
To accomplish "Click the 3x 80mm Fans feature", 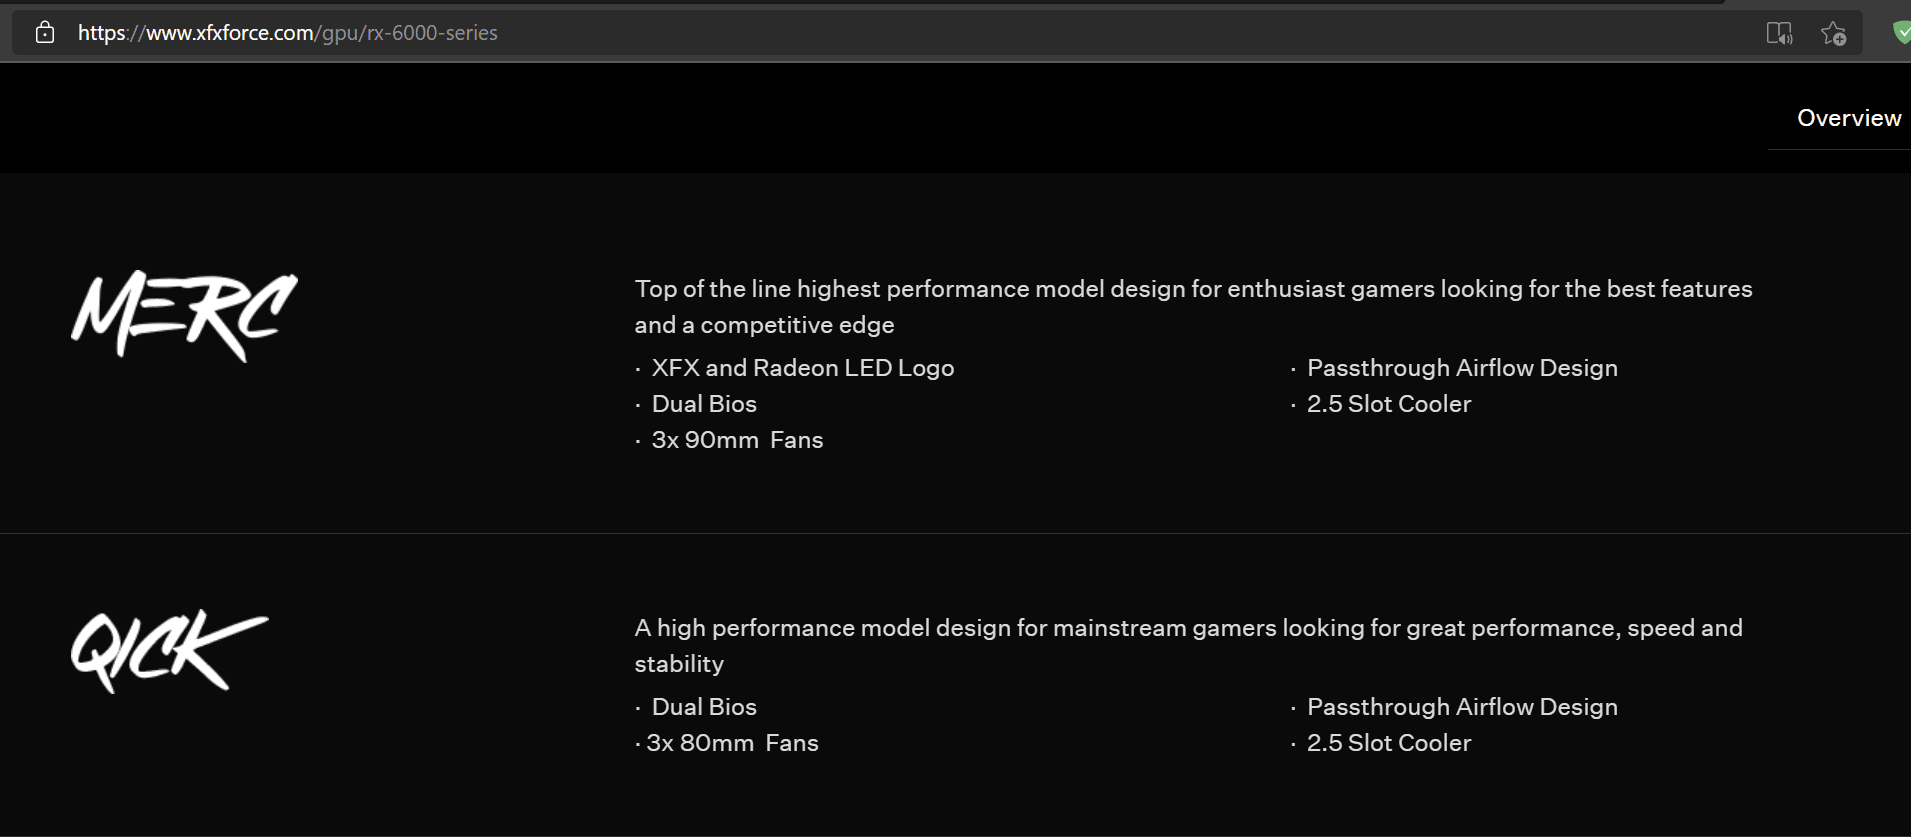I will 732,743.
